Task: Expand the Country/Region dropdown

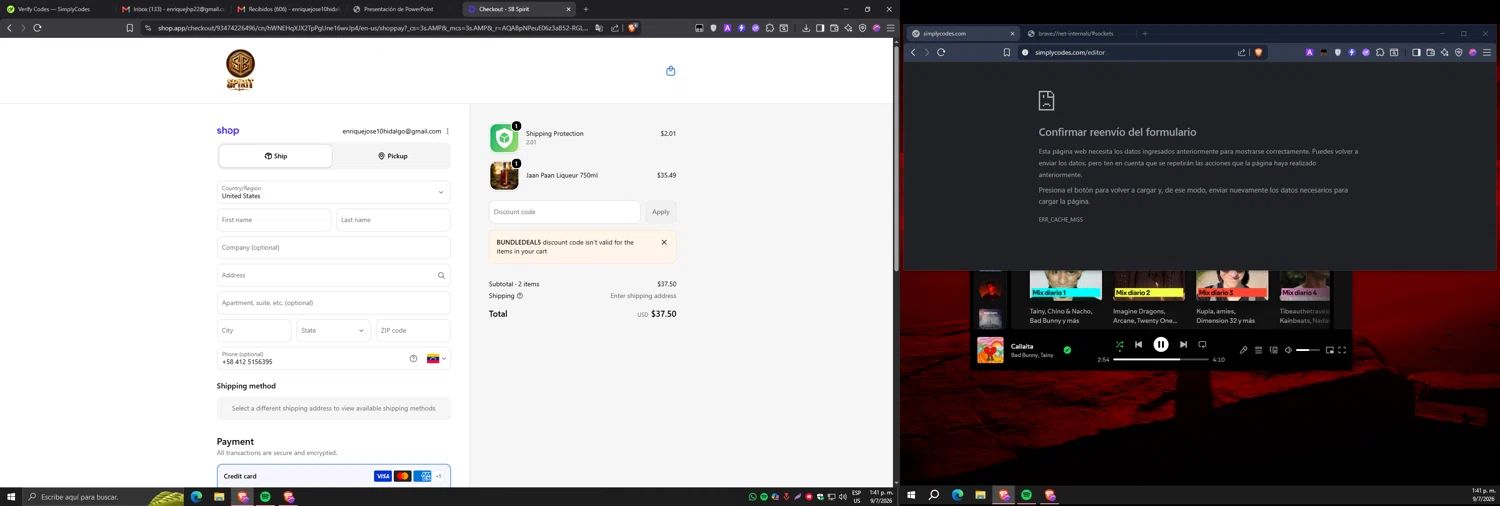Action: pos(334,192)
